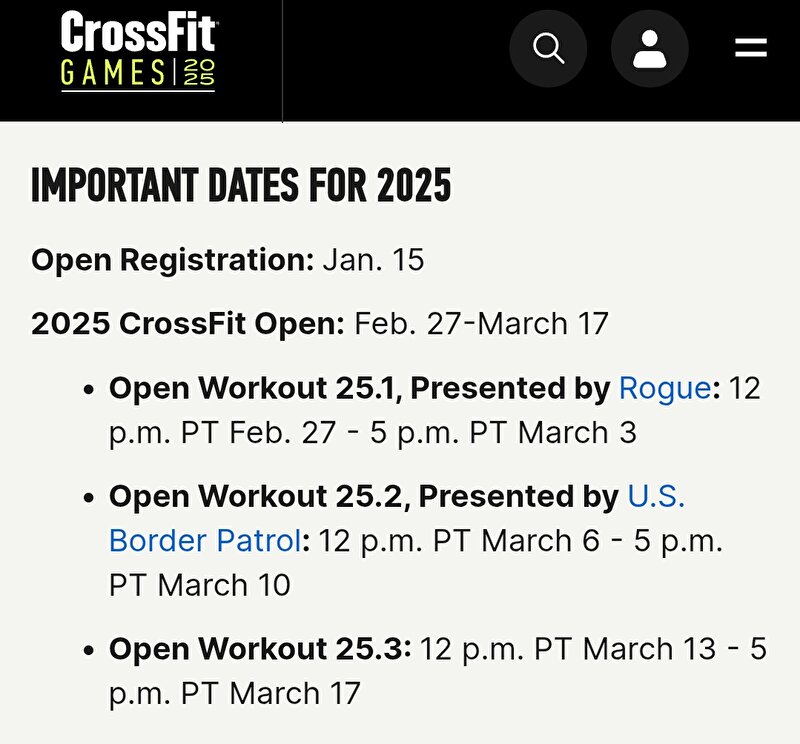This screenshot has height=744, width=800.
Task: Expand the hamburger navigation menu
Action: pos(751,48)
